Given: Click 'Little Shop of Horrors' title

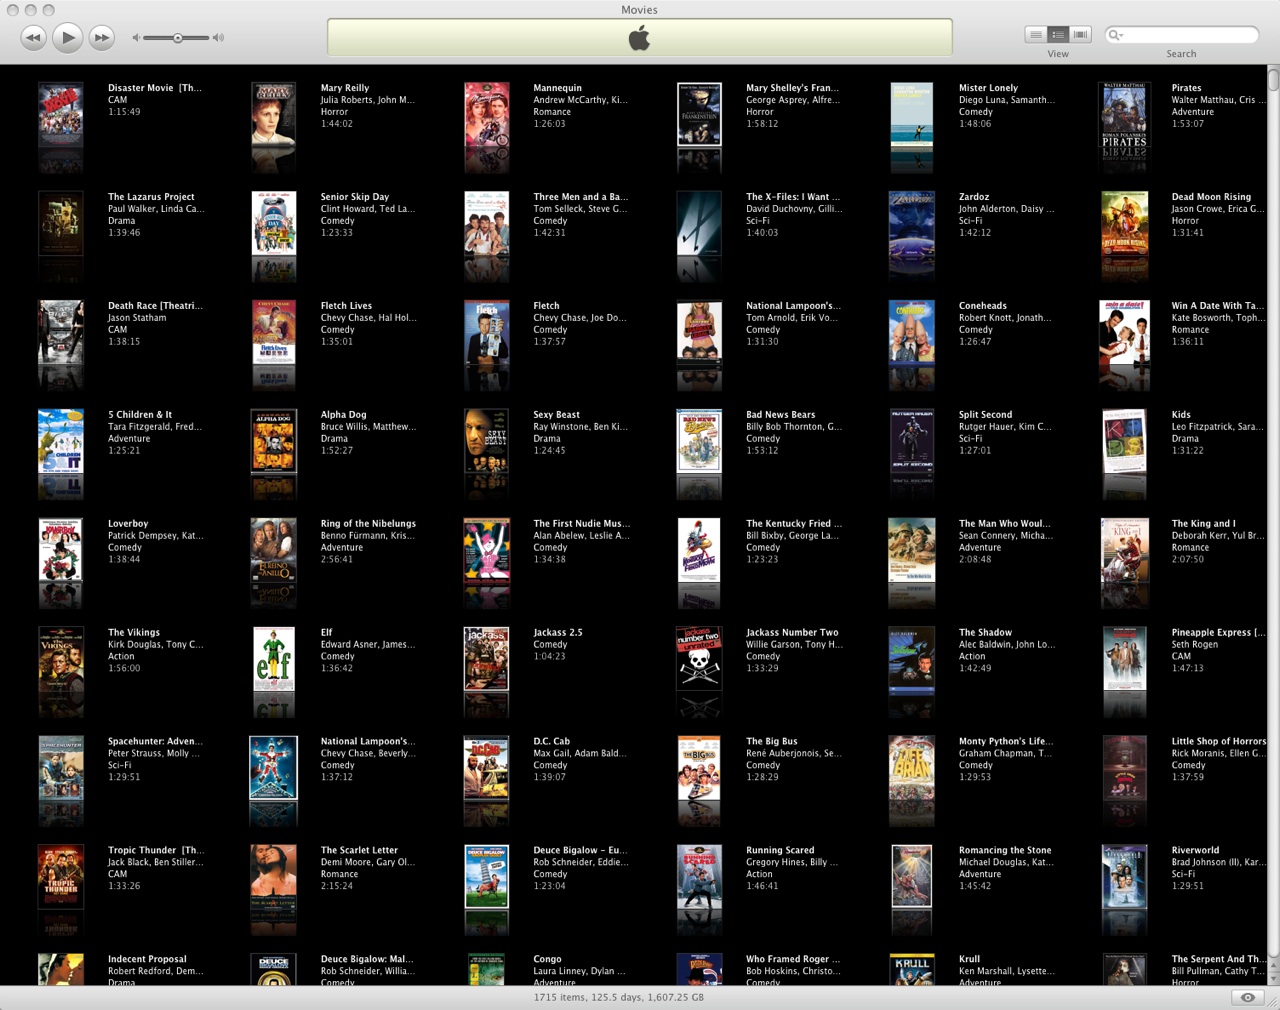Looking at the screenshot, I should pos(1219,742).
